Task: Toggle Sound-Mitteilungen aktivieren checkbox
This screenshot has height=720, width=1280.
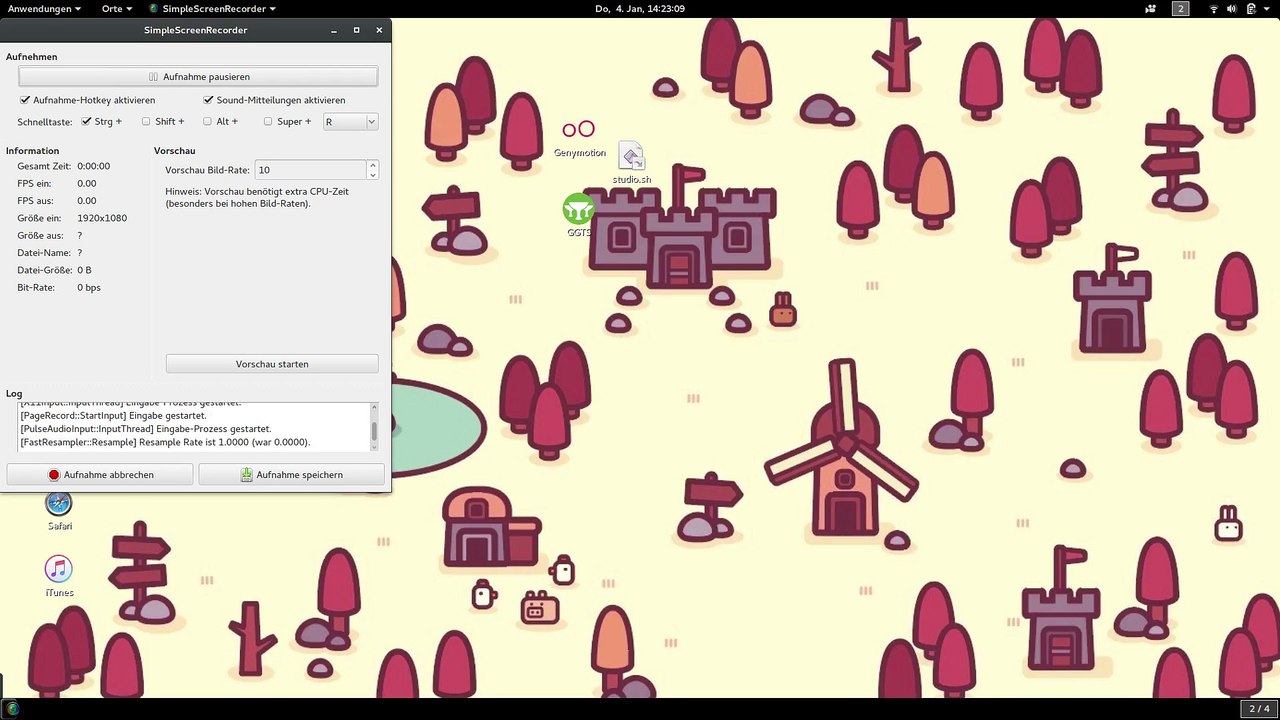Action: tap(209, 100)
